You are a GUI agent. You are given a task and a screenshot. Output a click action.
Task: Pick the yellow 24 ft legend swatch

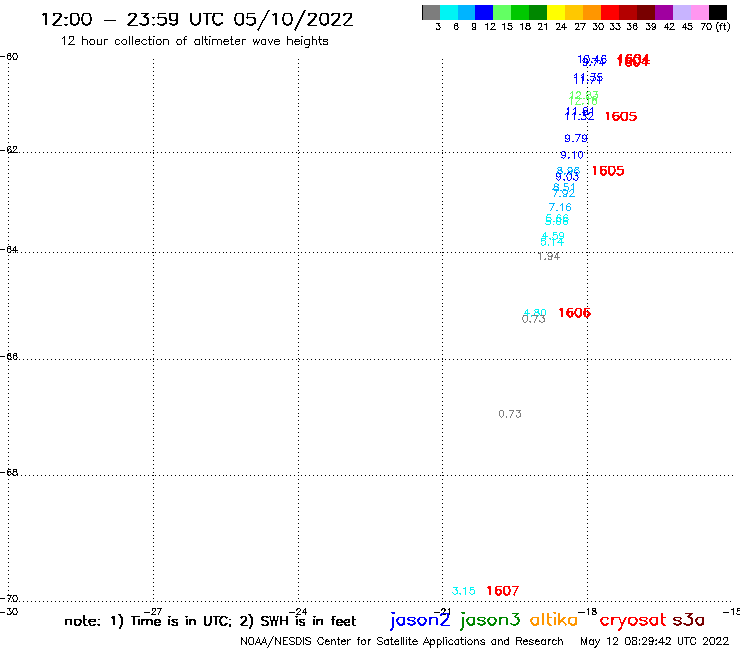tap(556, 12)
